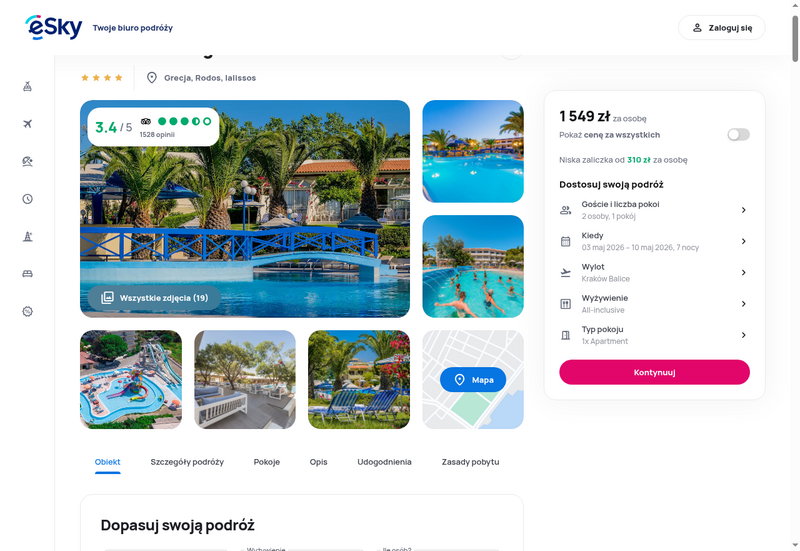Expand Goście i liczba pokoi option
Screen dimensions: 800x551
[655, 210]
